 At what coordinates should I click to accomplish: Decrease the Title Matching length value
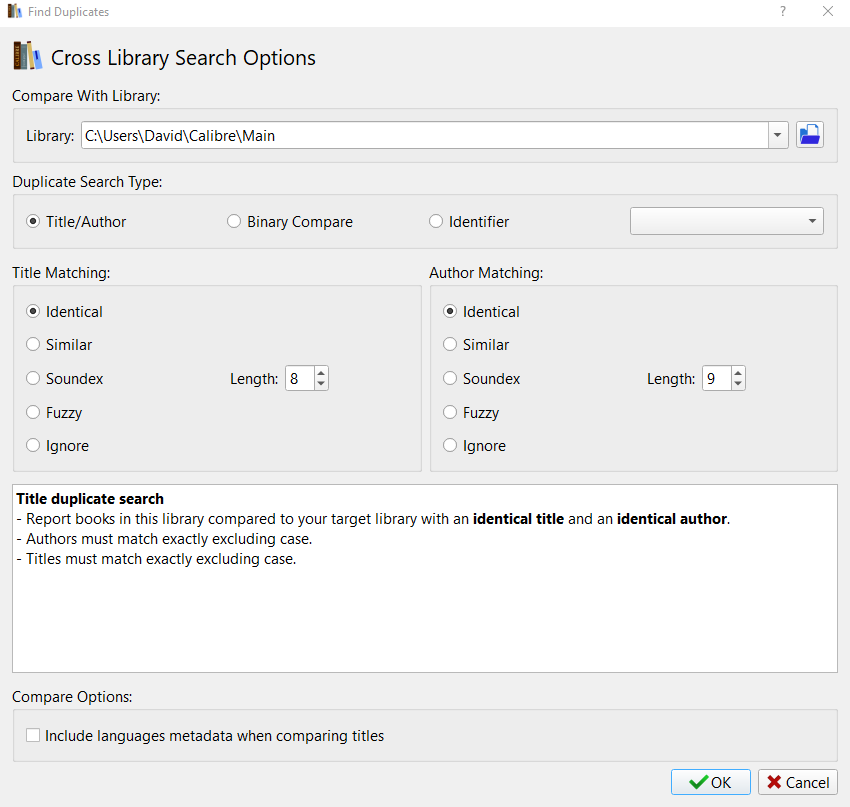(x=321, y=384)
